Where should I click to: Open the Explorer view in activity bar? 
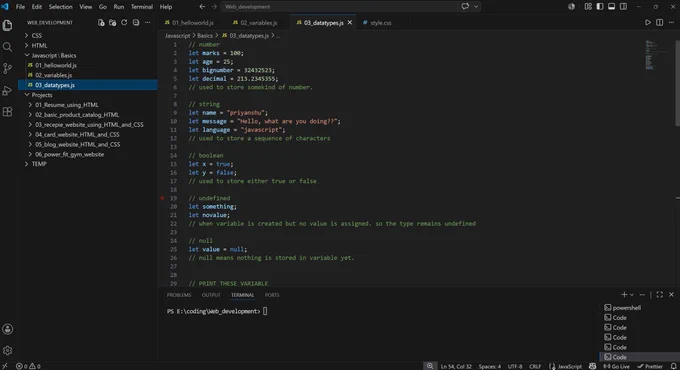point(7,25)
